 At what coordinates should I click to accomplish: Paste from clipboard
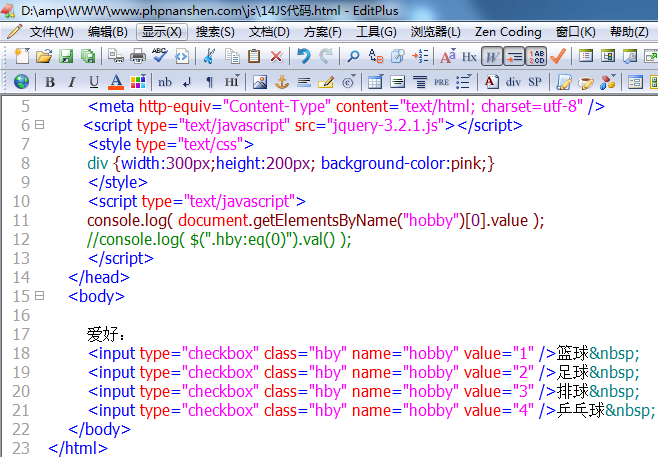254,56
